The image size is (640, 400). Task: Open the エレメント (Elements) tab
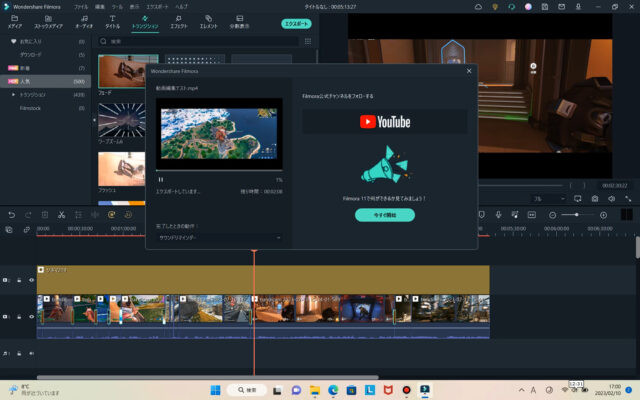click(x=208, y=22)
